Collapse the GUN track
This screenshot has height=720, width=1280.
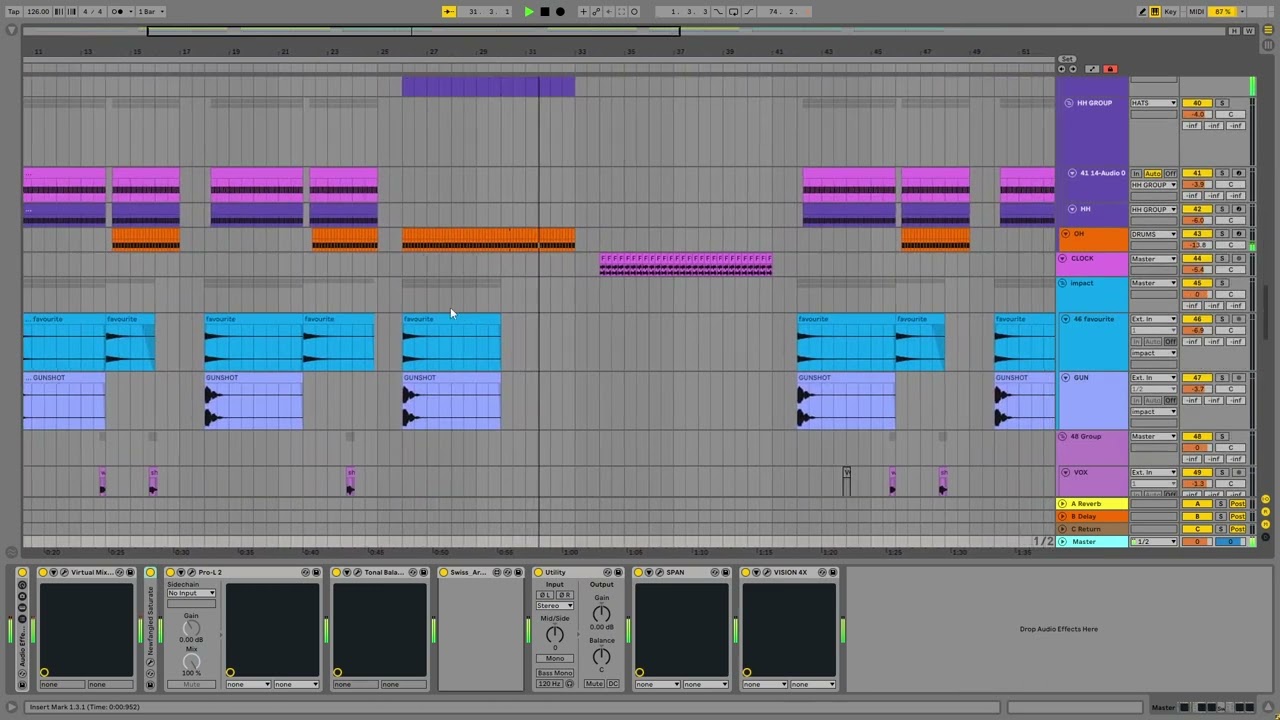point(1066,378)
